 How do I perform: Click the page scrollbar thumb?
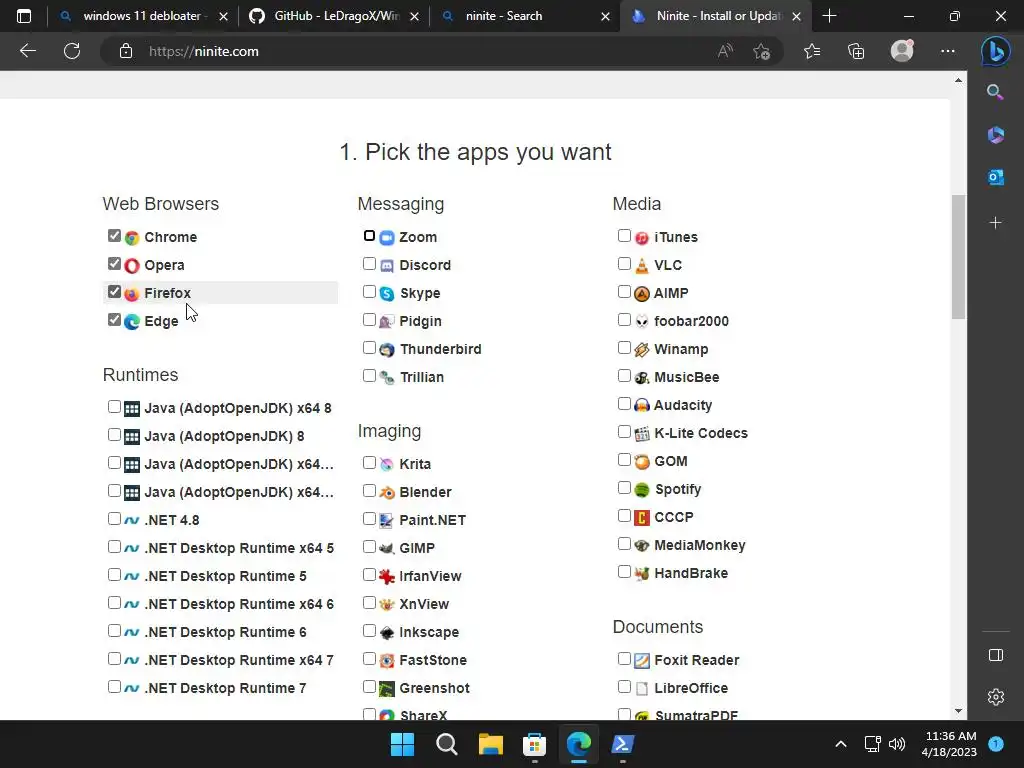point(958,256)
